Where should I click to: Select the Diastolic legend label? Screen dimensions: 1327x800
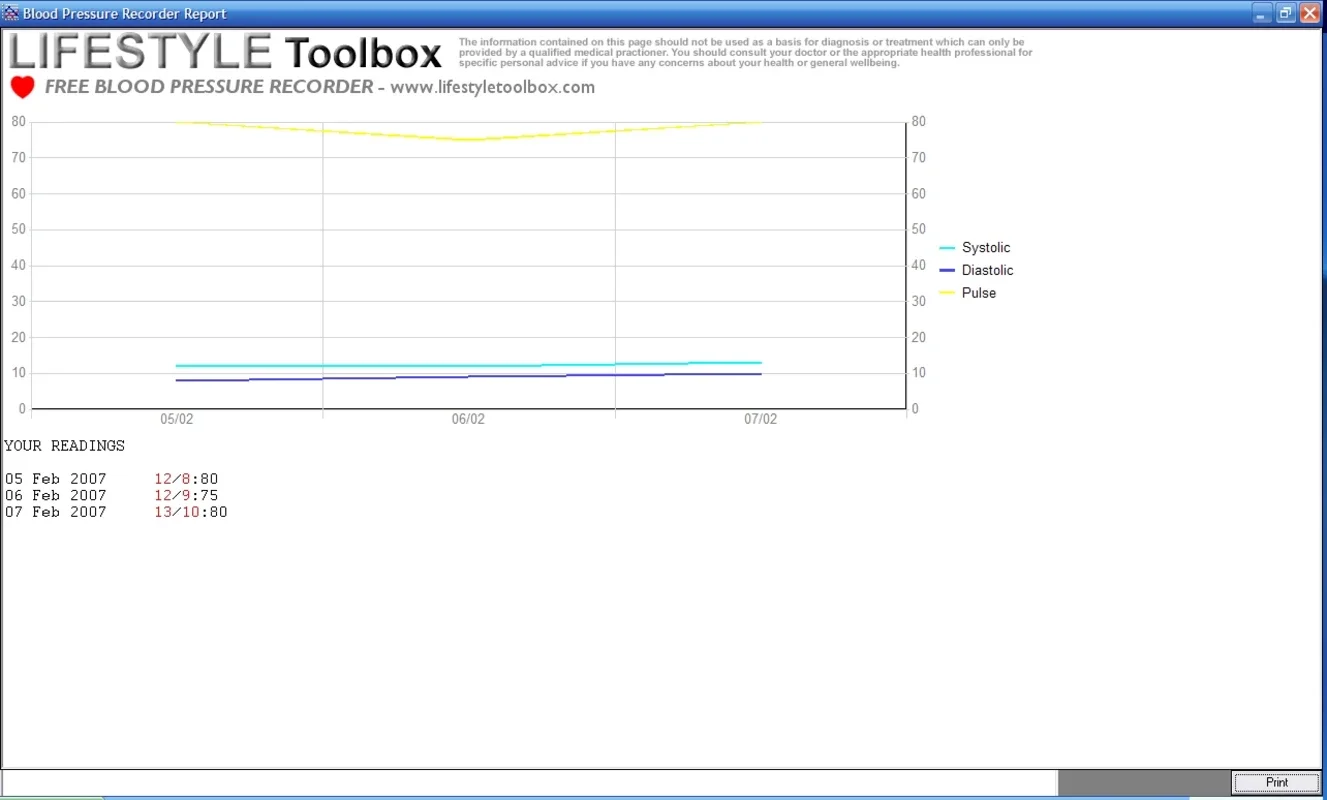[x=987, y=270]
